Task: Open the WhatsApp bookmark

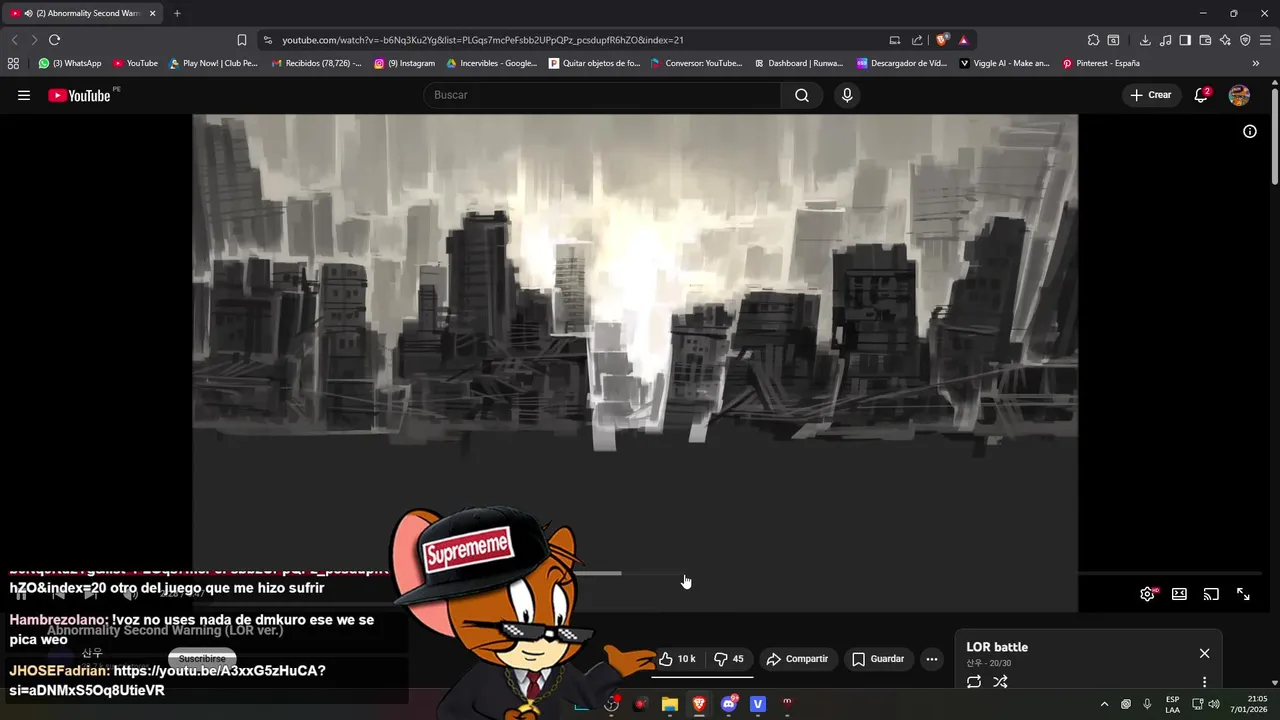Action: (70, 63)
